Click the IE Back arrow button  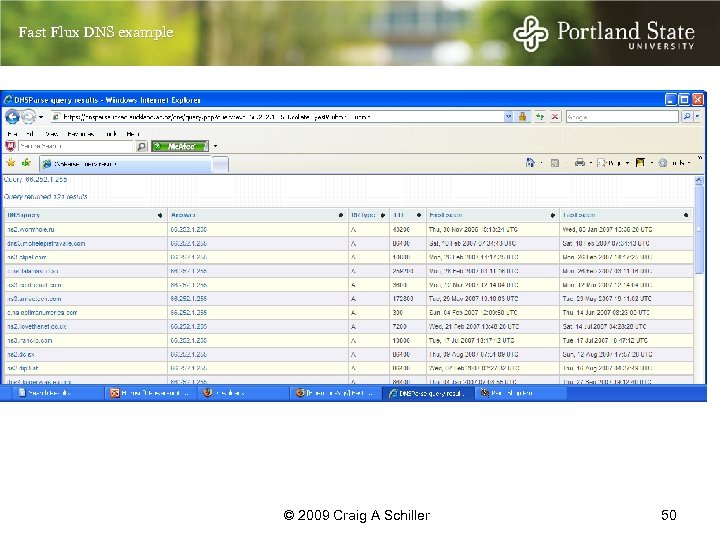(12, 117)
